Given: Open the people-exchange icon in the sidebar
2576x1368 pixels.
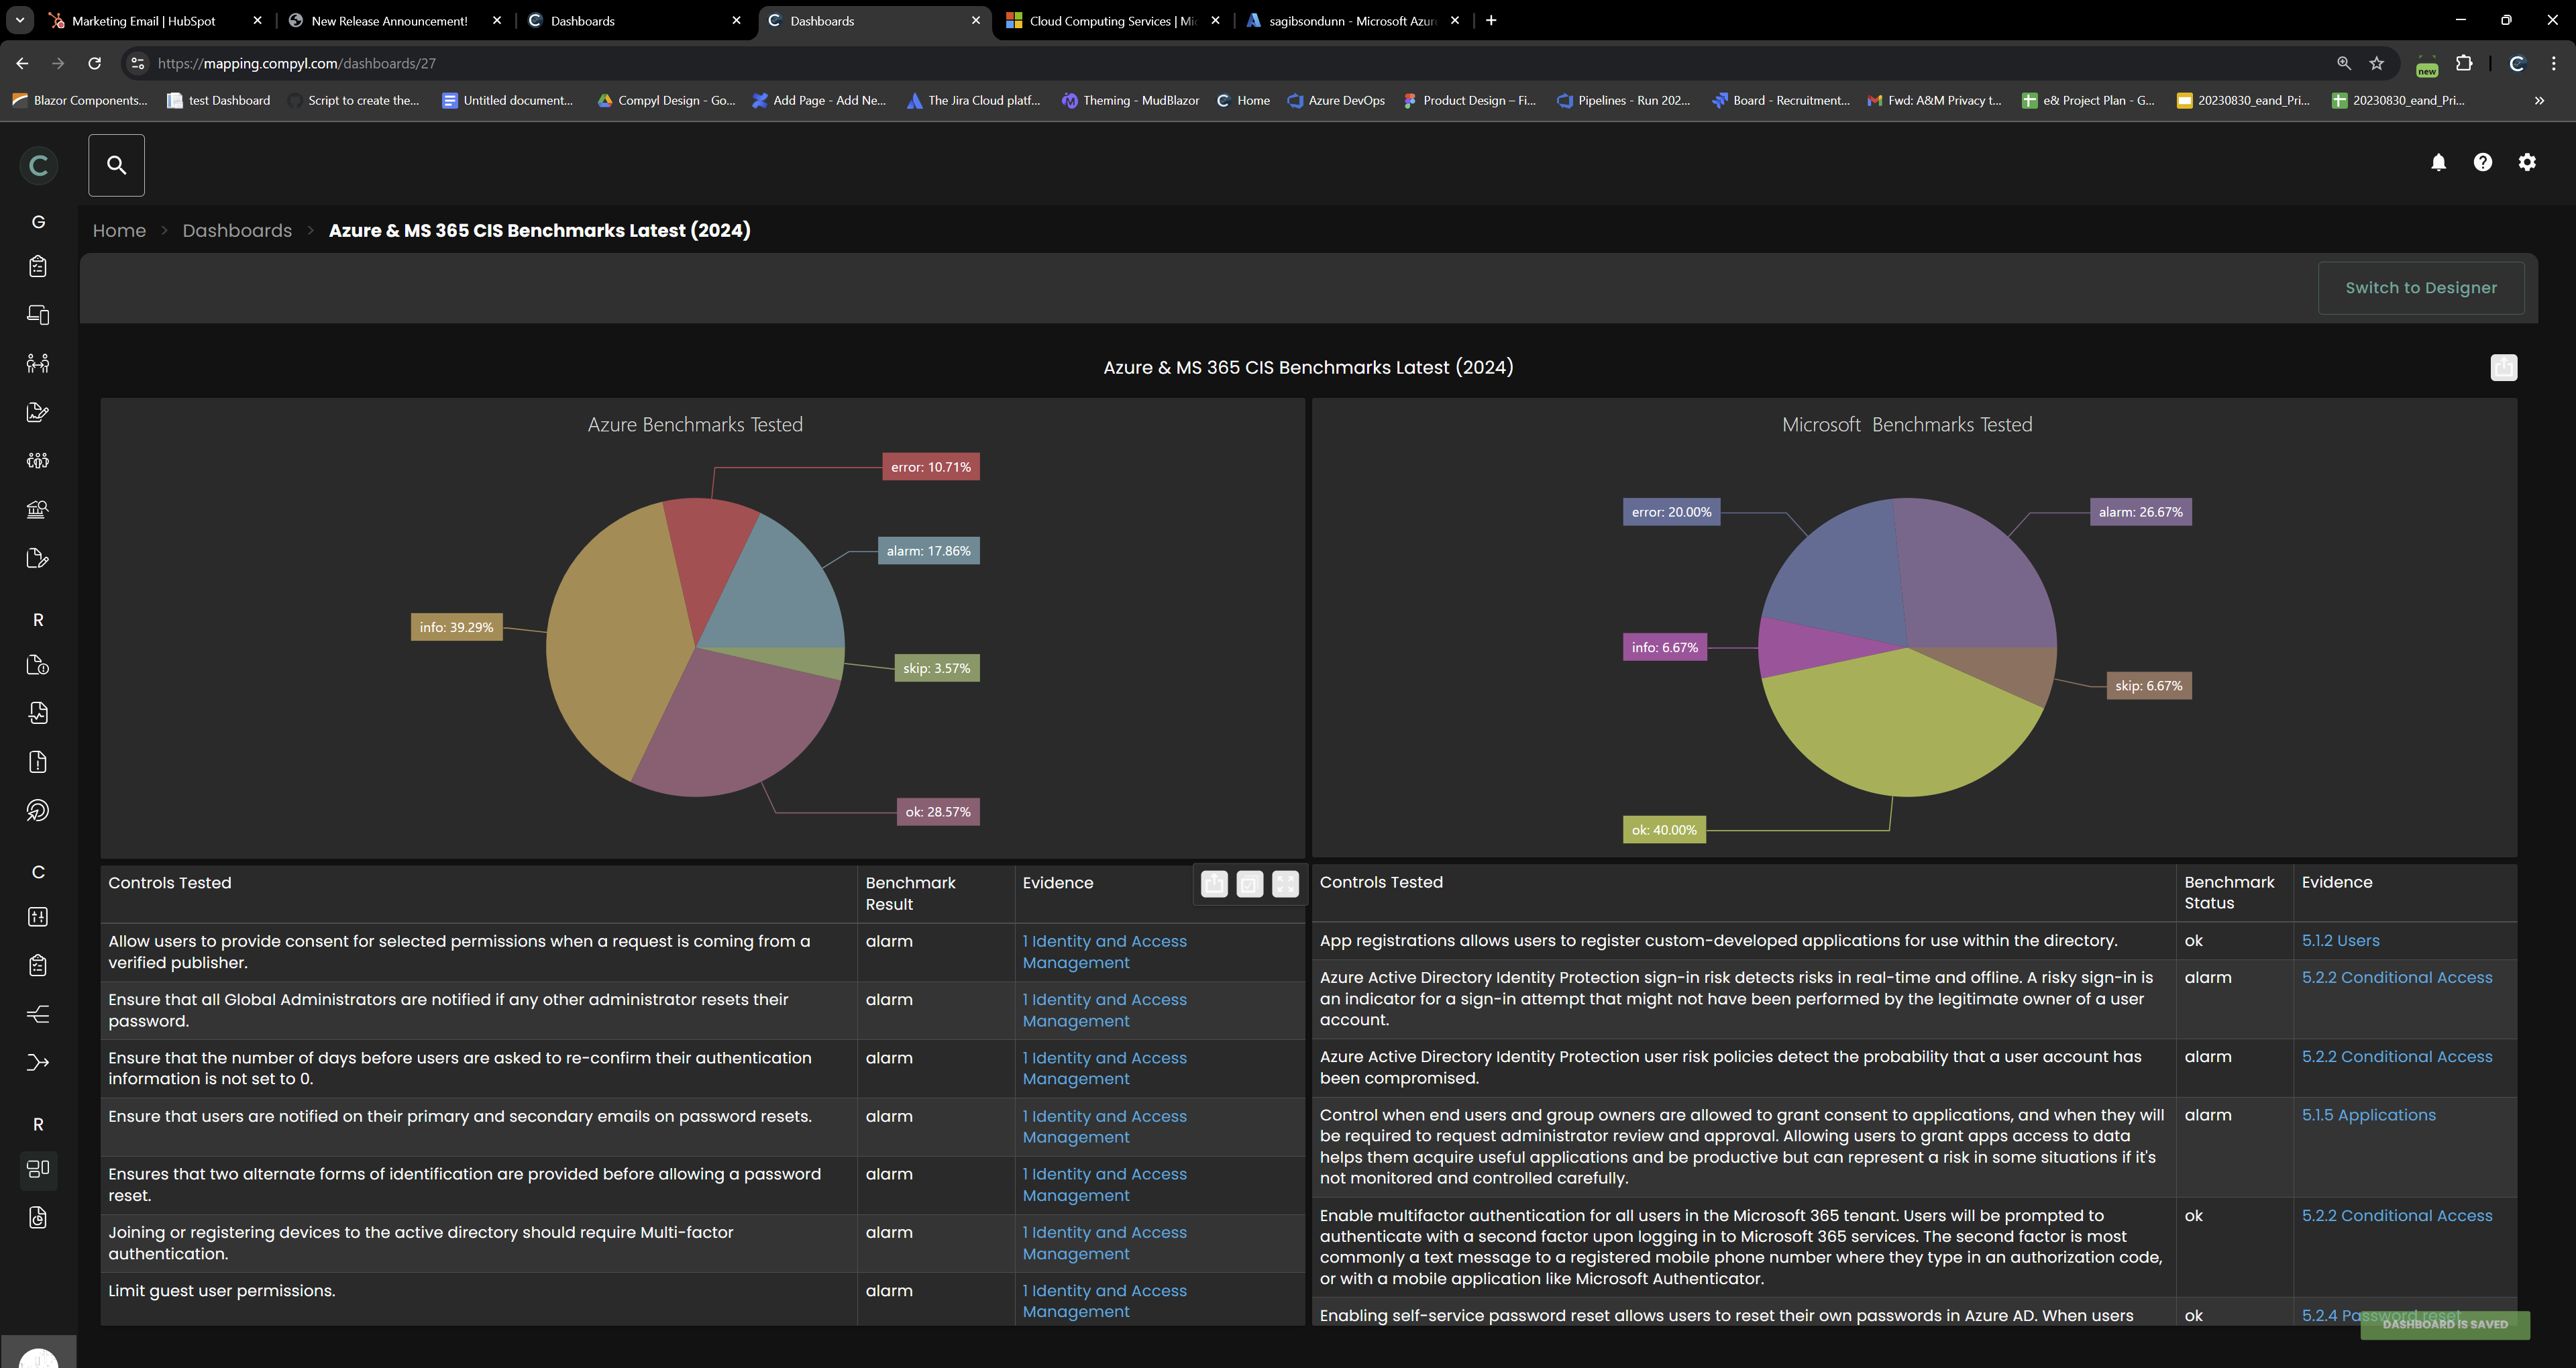Looking at the screenshot, I should (38, 363).
